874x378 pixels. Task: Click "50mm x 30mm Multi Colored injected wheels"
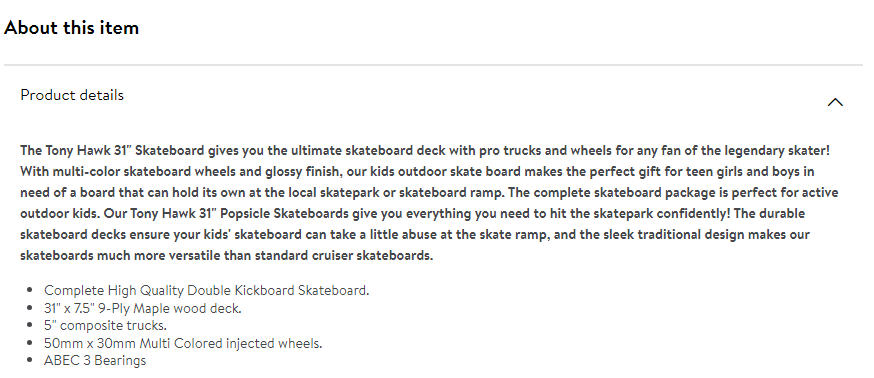point(183,343)
